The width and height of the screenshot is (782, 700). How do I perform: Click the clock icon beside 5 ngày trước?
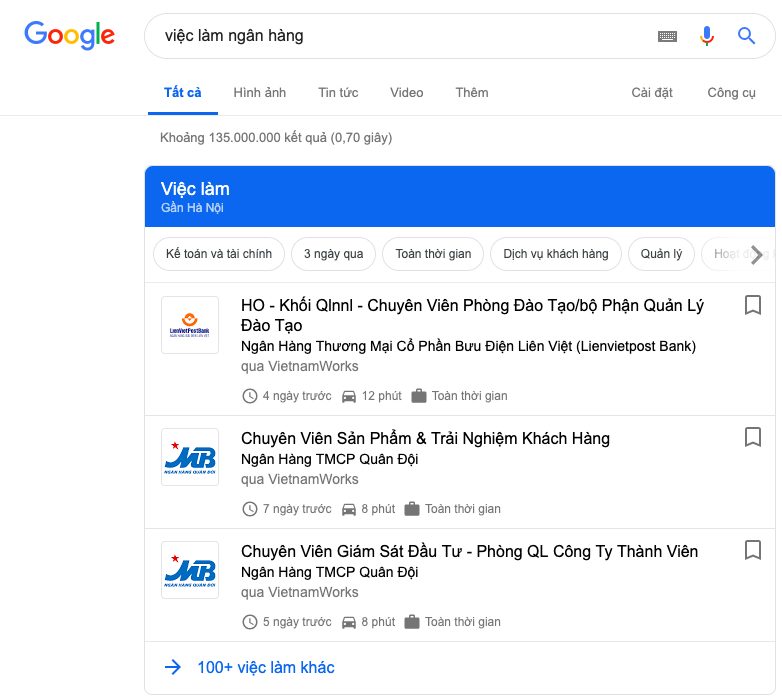(x=249, y=622)
